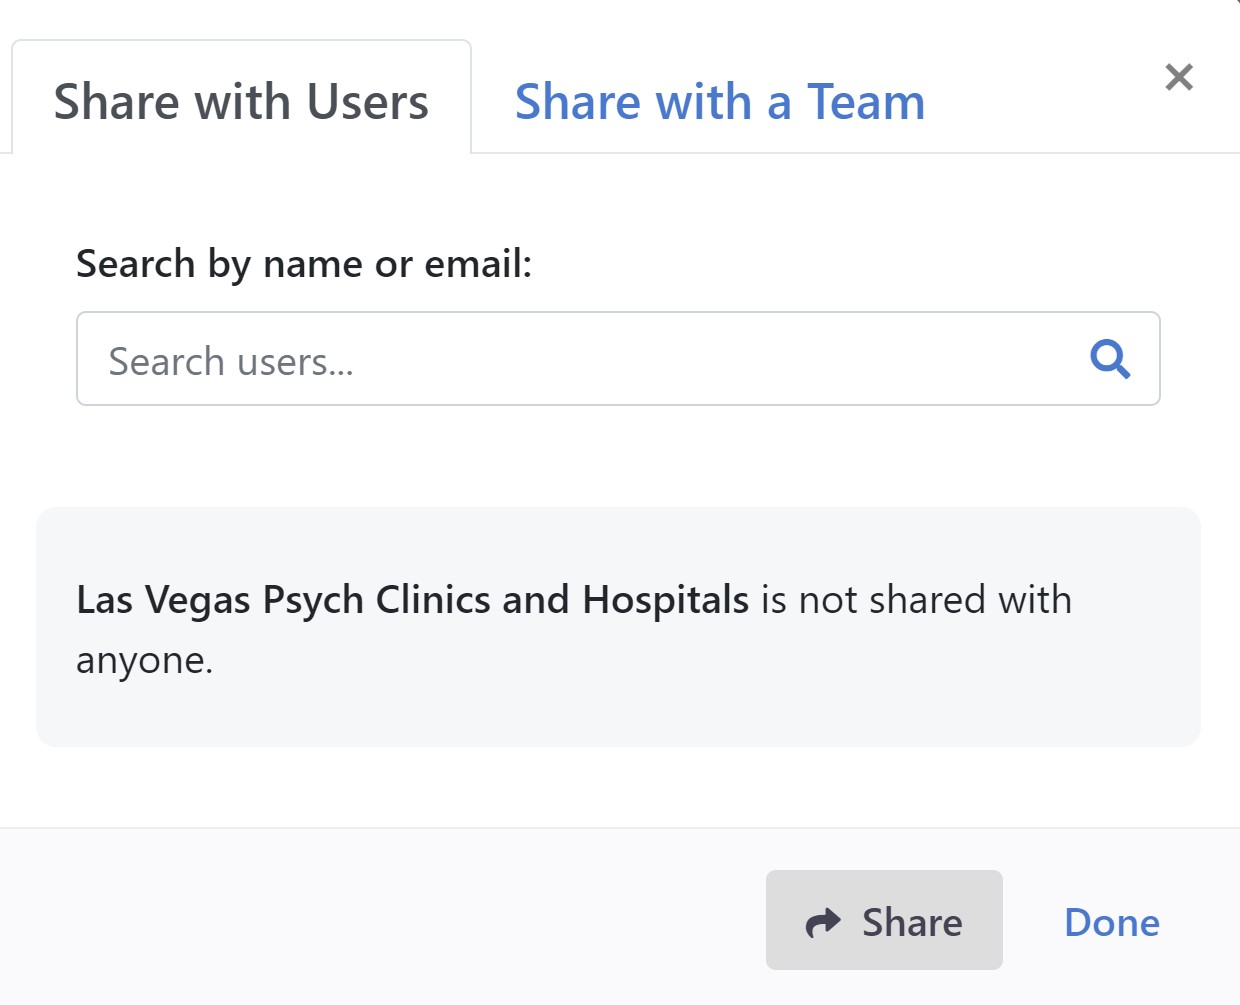
Task: Click the 'is not shared with' message text
Action: [x=915, y=600]
